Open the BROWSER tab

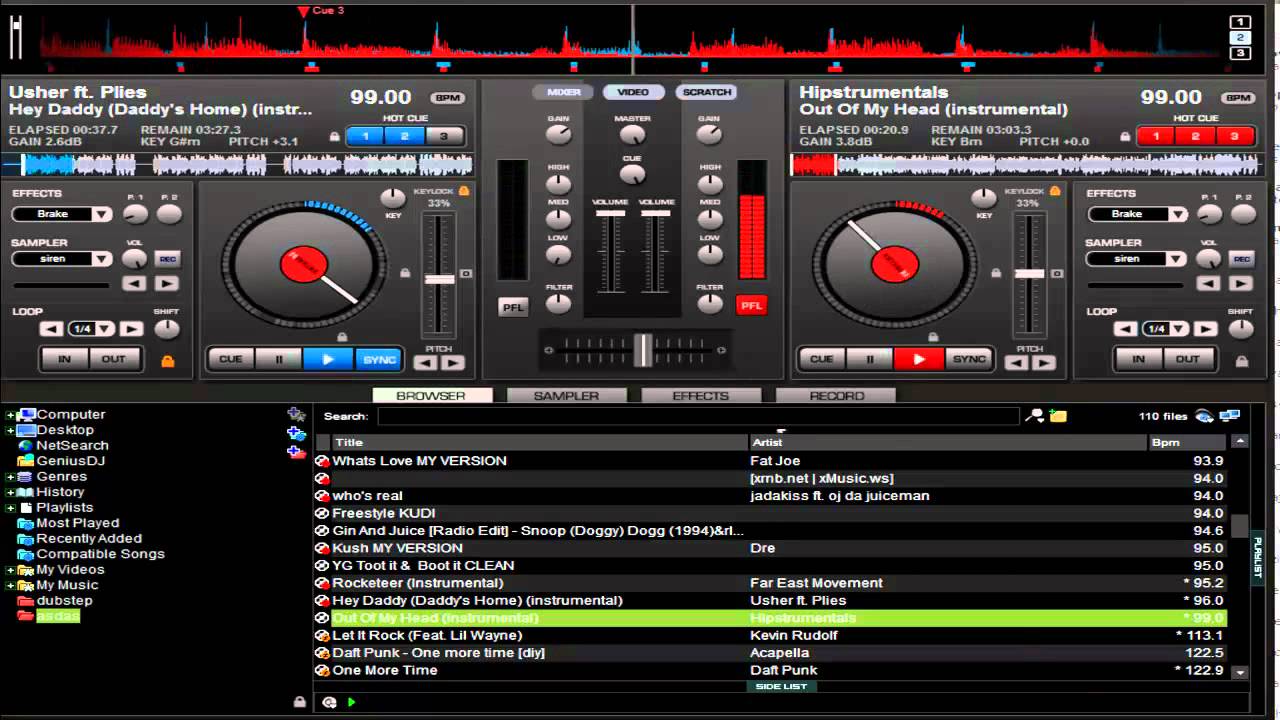point(431,396)
